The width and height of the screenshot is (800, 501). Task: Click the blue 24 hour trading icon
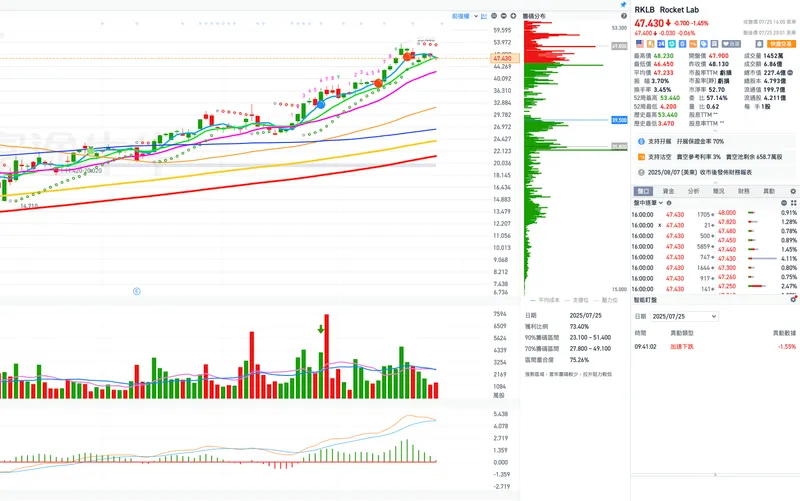coord(661,44)
